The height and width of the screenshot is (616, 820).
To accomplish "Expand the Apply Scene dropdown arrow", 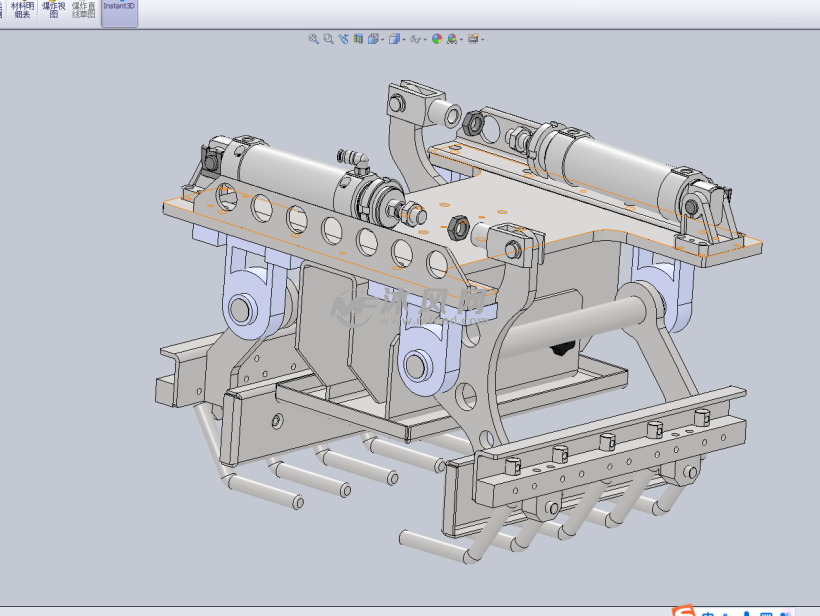I will tap(461, 40).
